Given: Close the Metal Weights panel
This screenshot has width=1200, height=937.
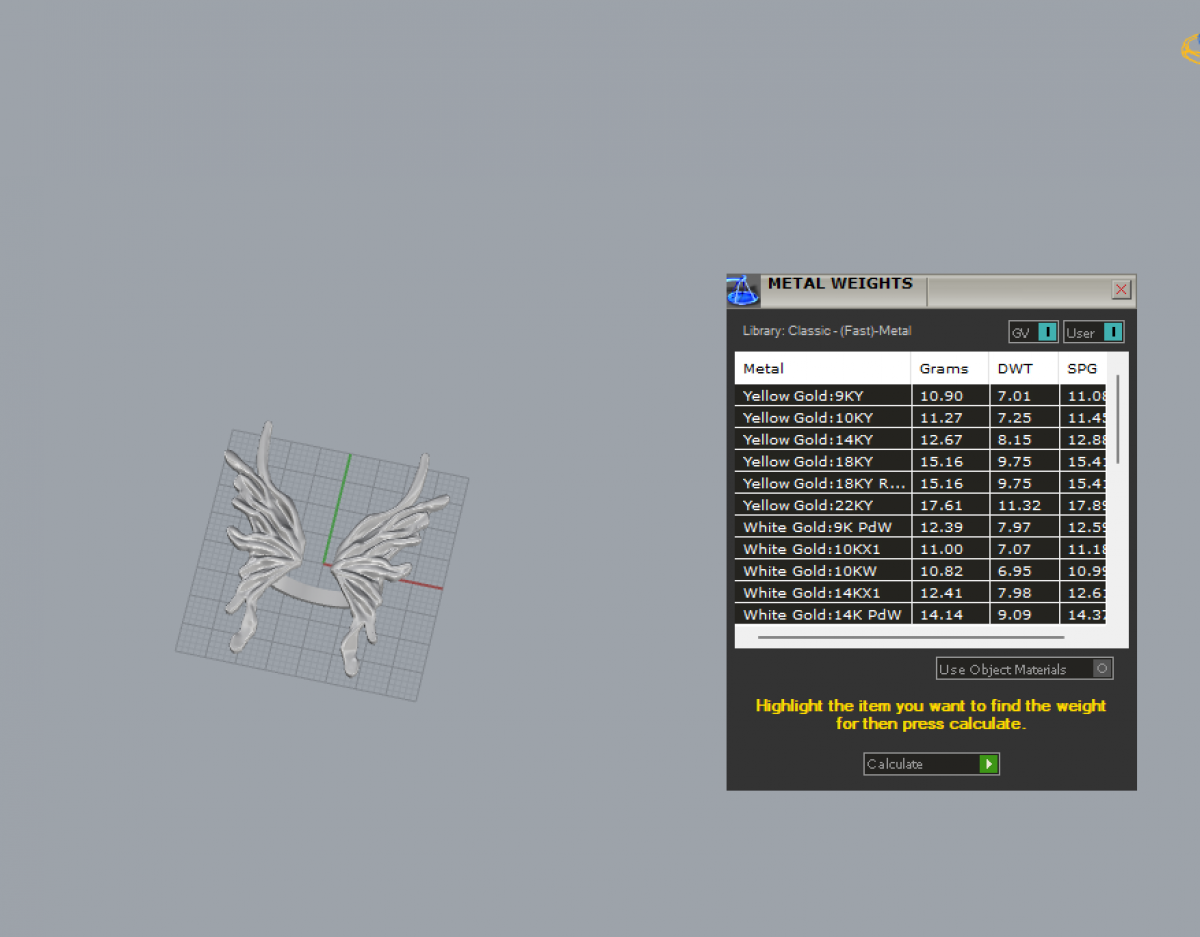Looking at the screenshot, I should [1121, 290].
